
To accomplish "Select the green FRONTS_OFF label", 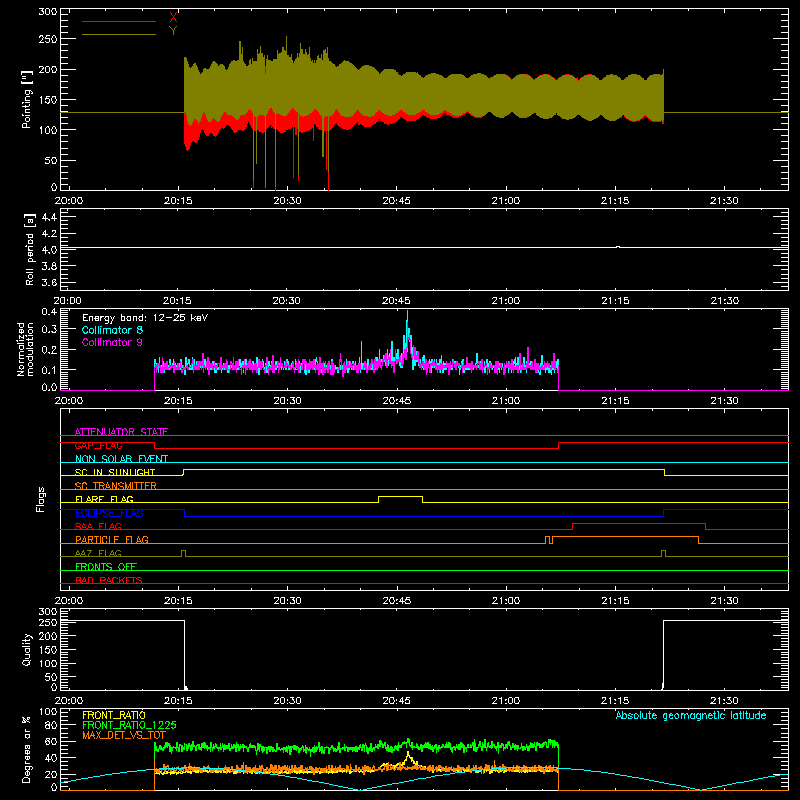I will [x=106, y=566].
